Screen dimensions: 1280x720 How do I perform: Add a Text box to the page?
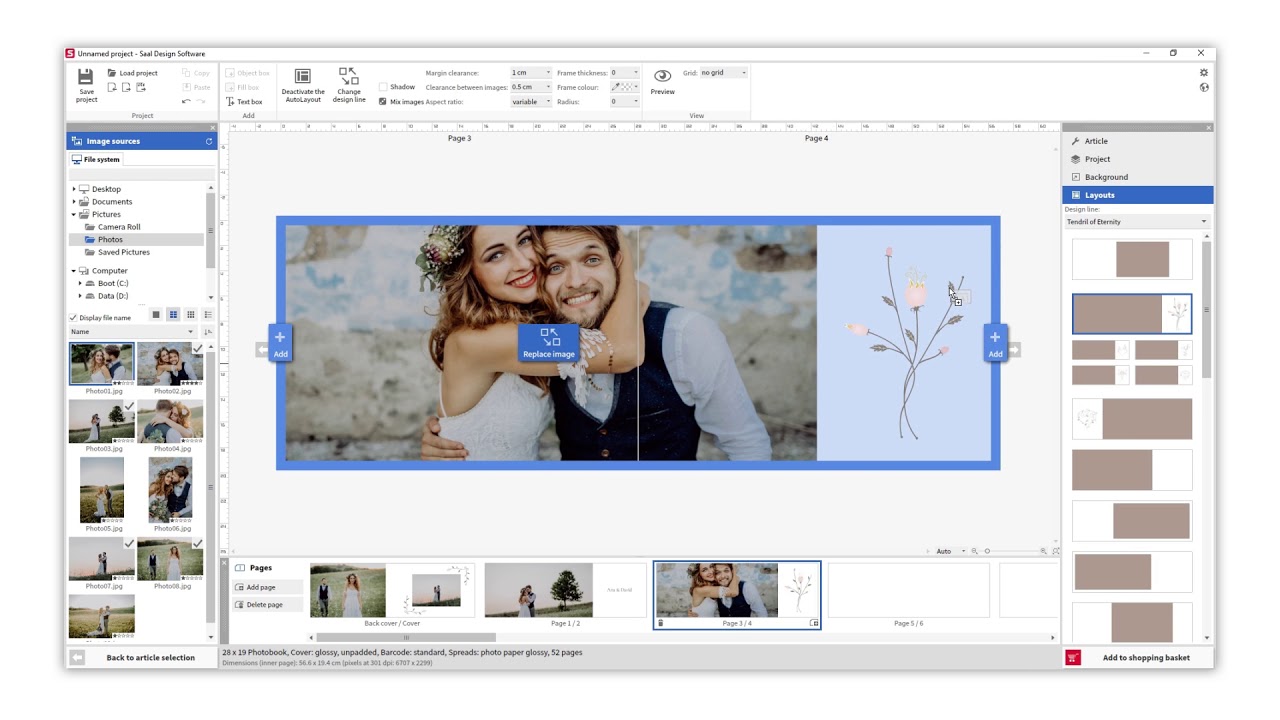pyautogui.click(x=244, y=101)
